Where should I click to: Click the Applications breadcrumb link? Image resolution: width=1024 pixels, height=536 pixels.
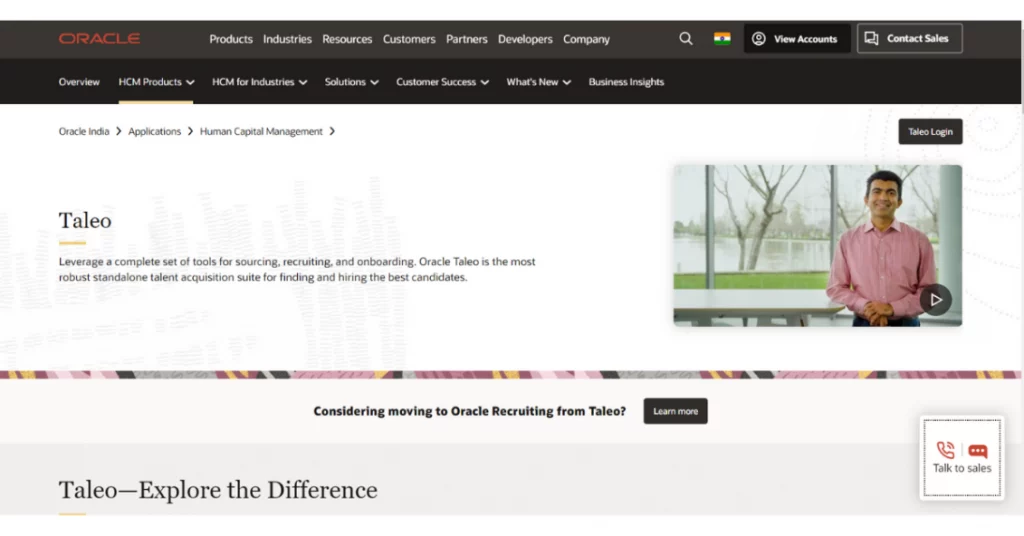[x=154, y=131]
